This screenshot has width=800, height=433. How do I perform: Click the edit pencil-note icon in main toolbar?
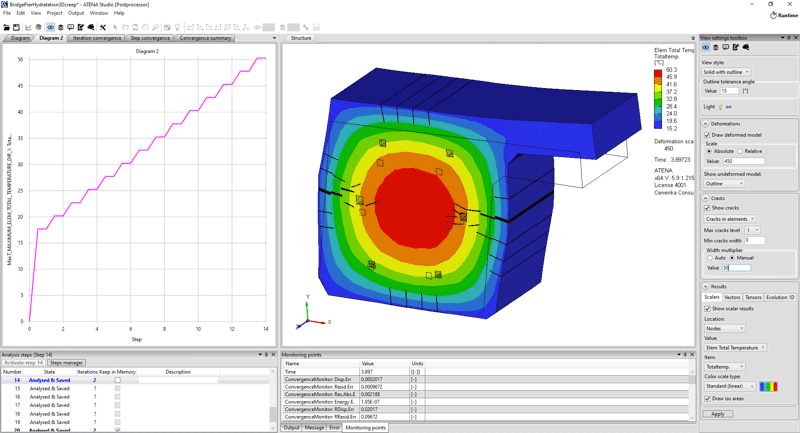click(81, 28)
